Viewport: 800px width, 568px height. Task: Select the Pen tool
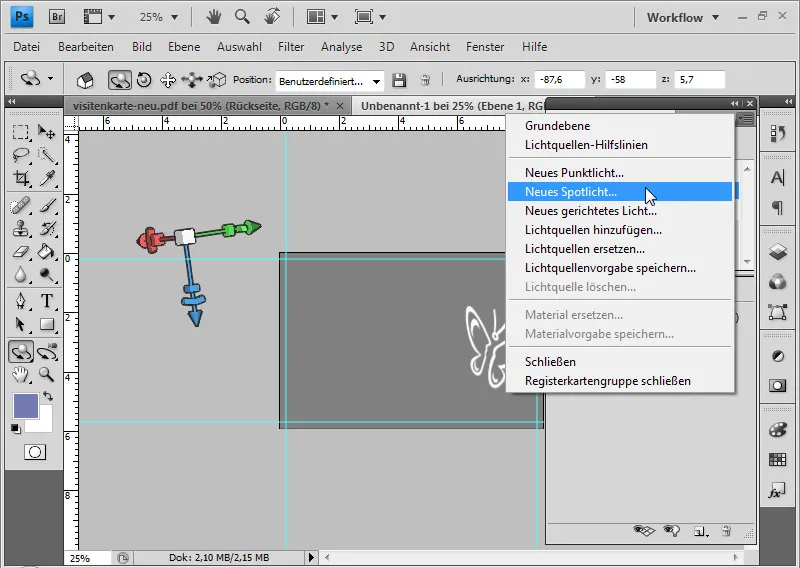pos(20,301)
